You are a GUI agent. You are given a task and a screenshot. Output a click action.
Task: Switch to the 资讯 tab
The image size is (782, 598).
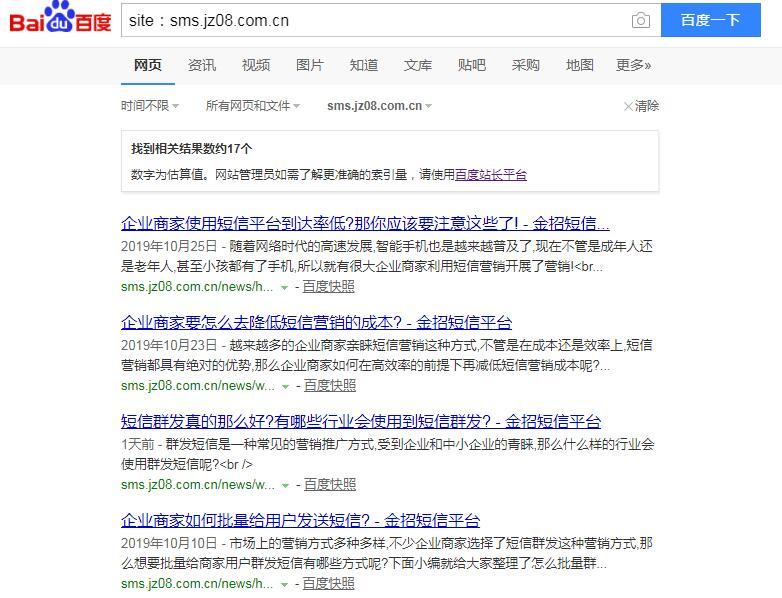click(202, 65)
